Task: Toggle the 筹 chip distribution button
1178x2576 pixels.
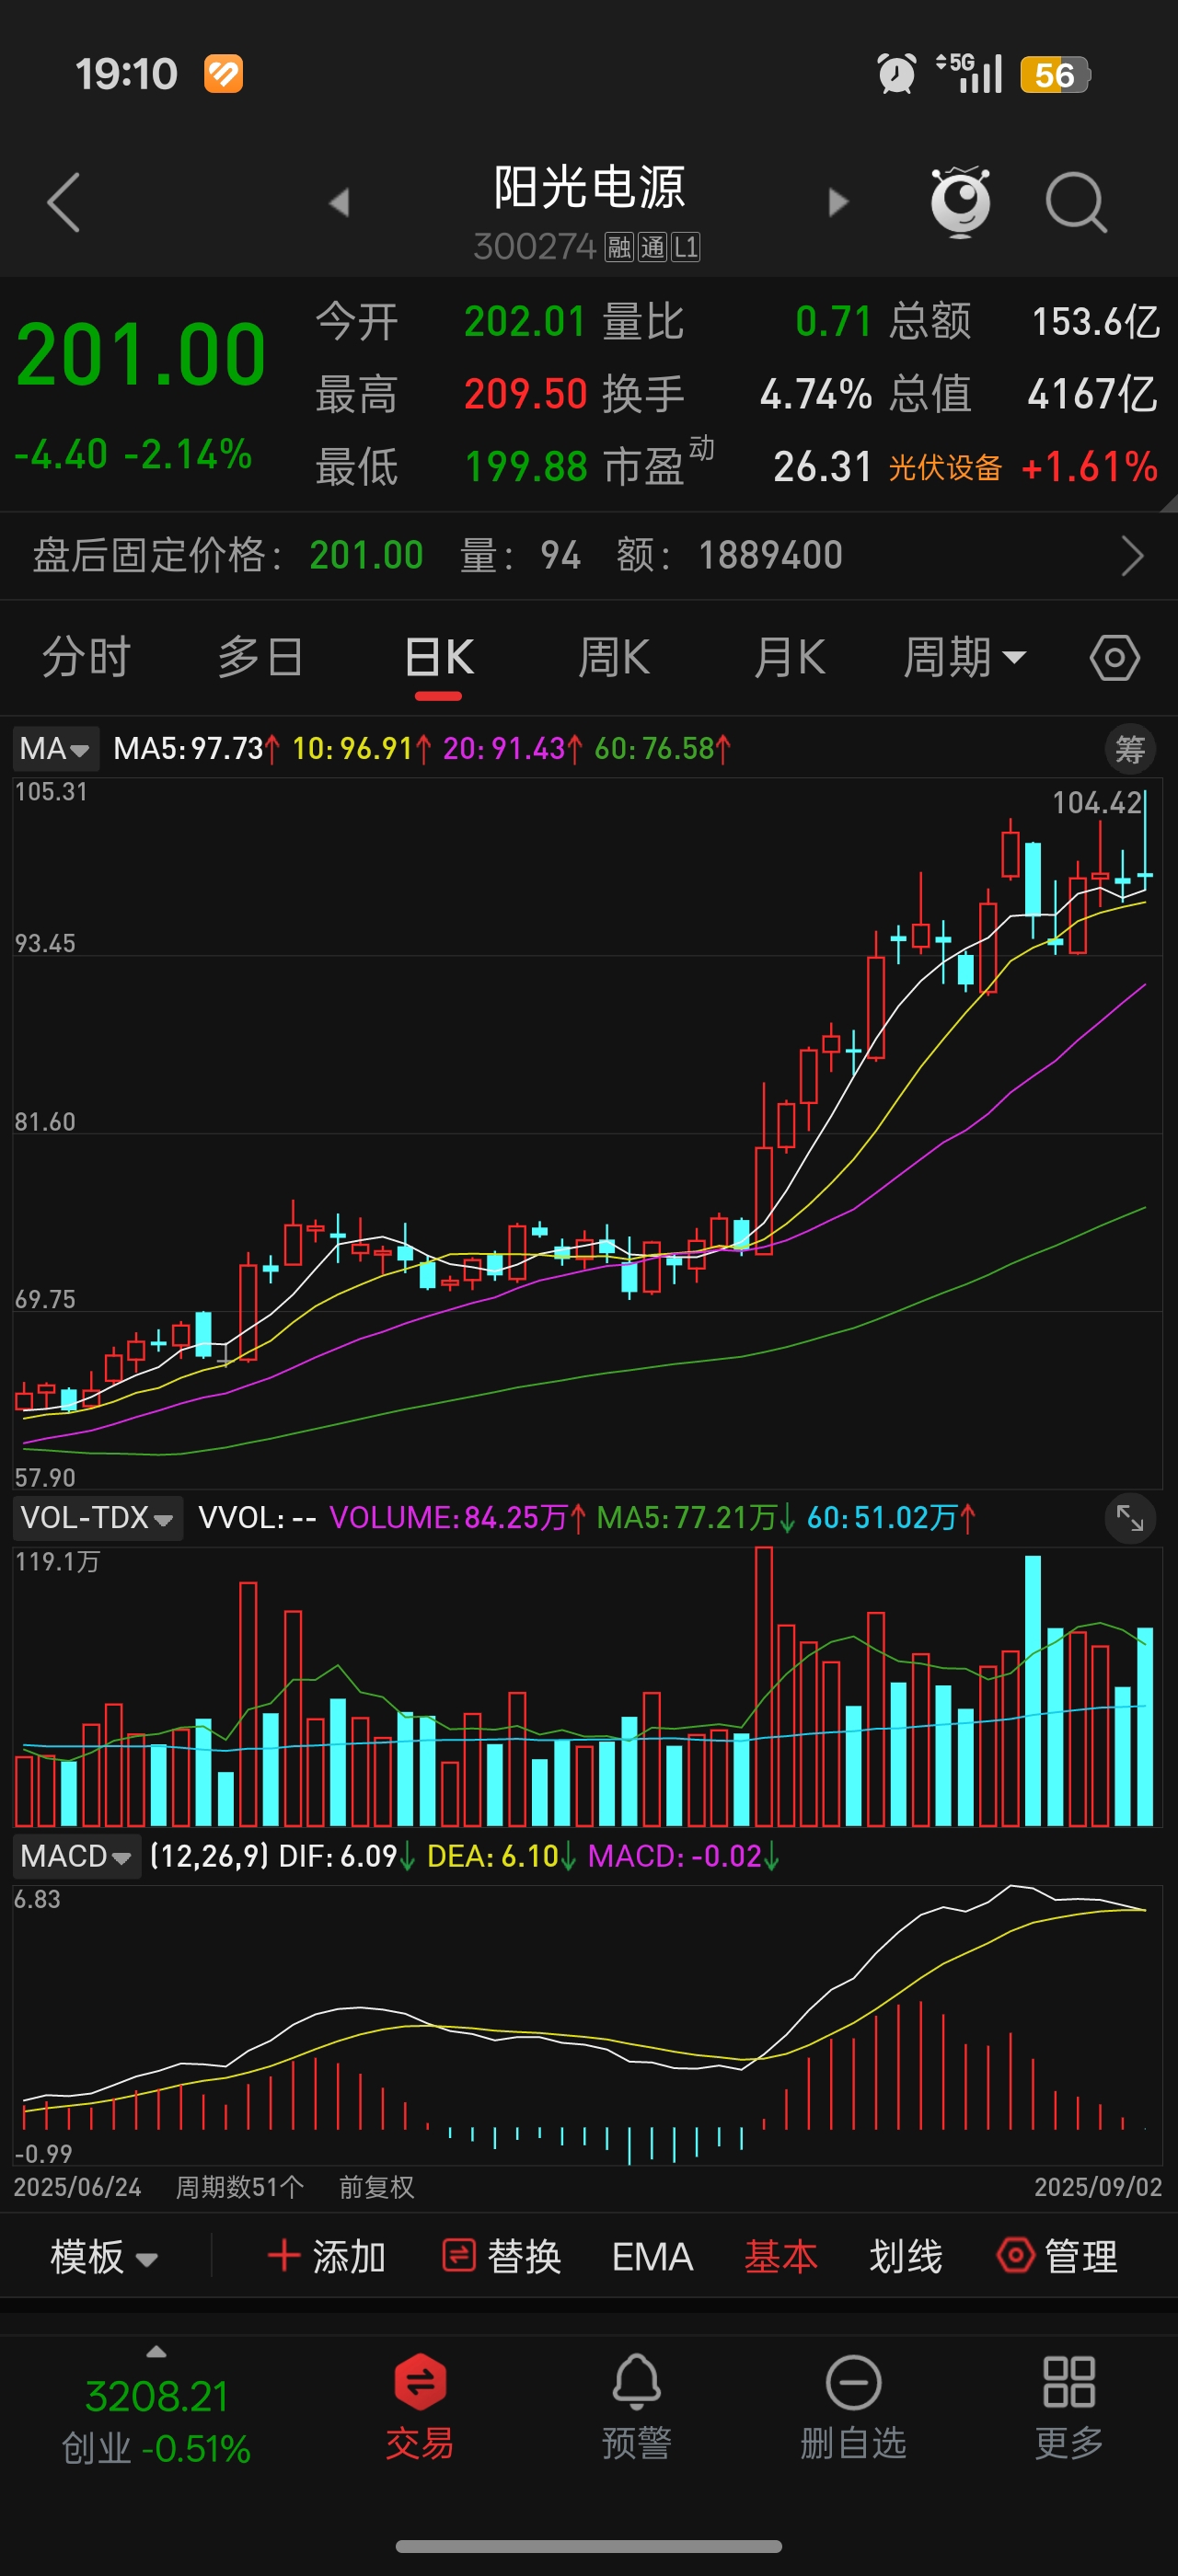Action: pyautogui.click(x=1130, y=749)
